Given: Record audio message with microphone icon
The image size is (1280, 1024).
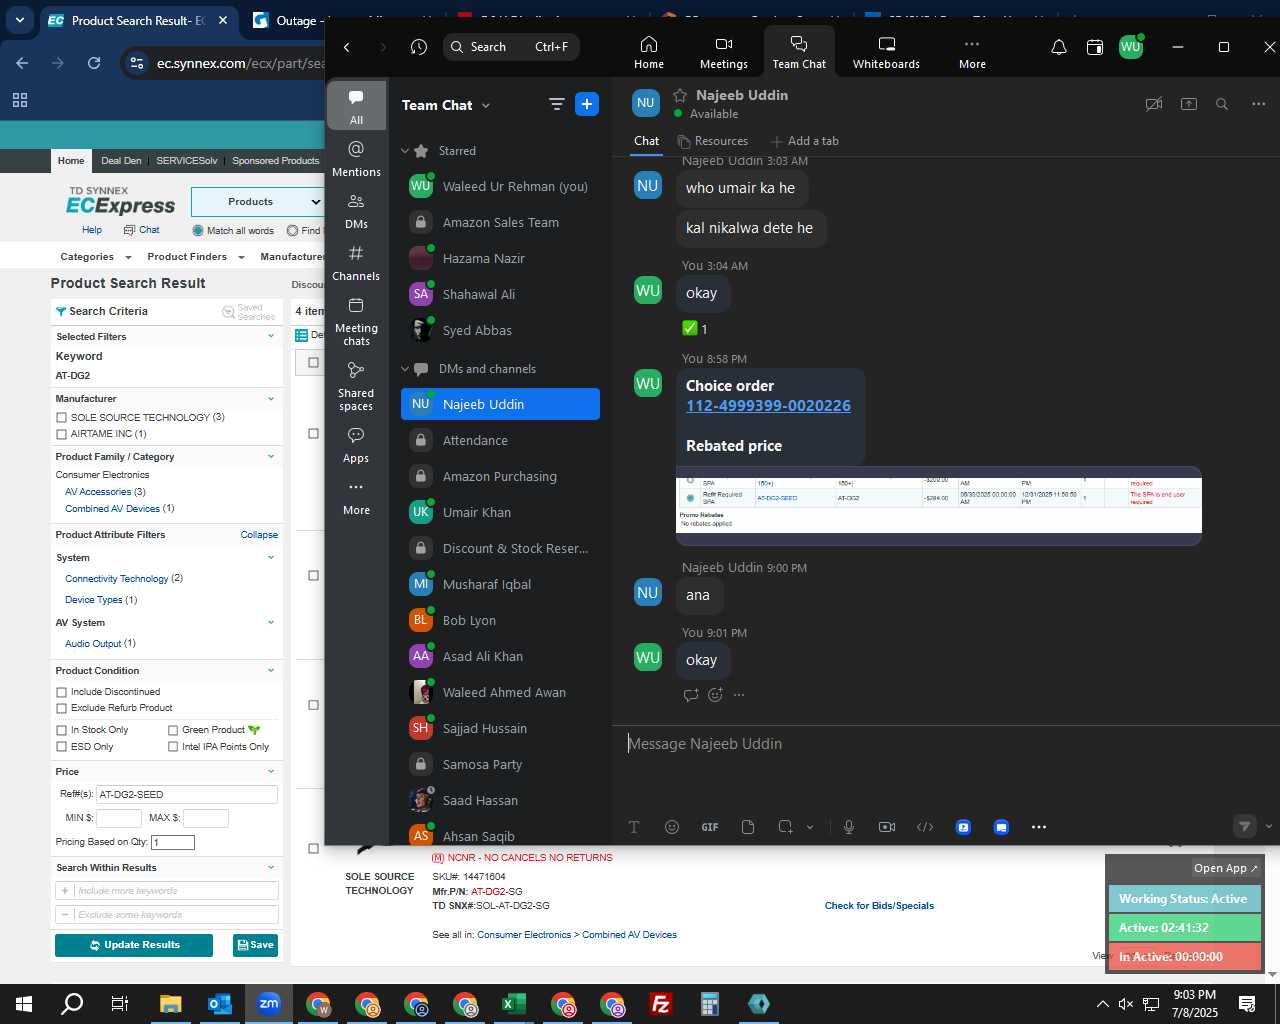Looking at the screenshot, I should (x=849, y=827).
